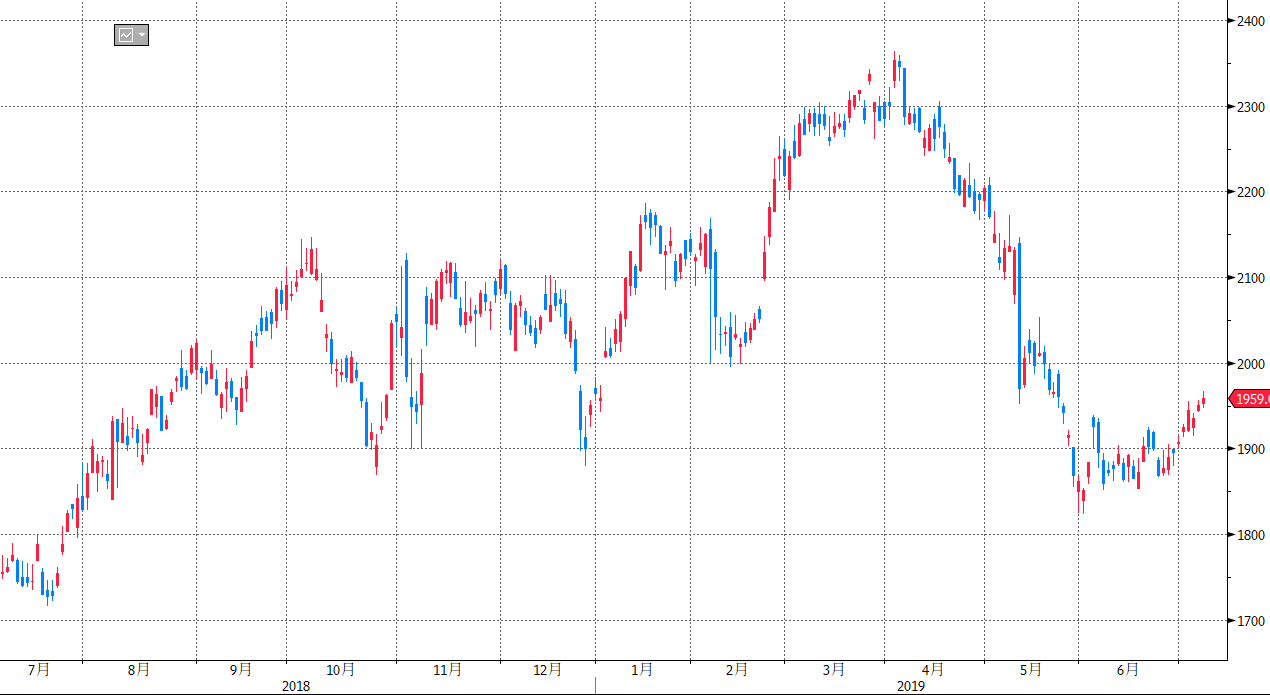Select the 6月 time axis label
Viewport: 1270px width, 695px height.
pos(1127,669)
